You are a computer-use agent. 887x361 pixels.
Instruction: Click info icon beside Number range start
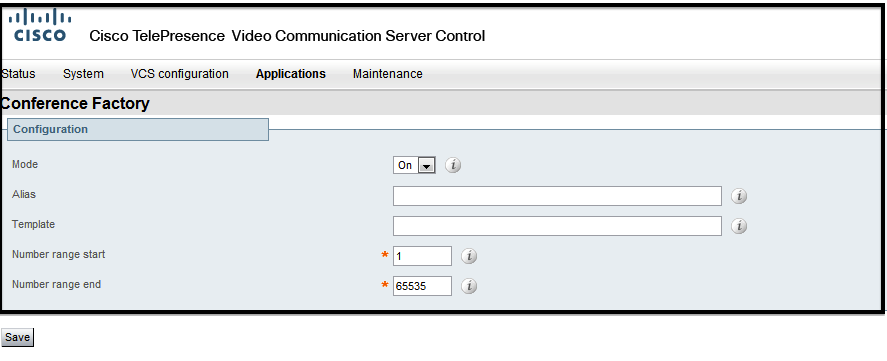[x=469, y=256]
